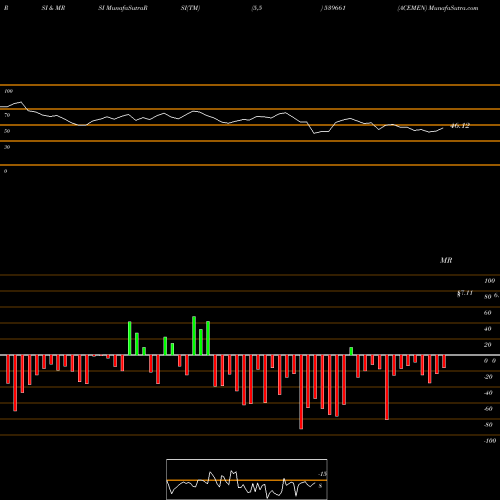Screen dimensions: 500x500
Task: Click the tallest green bar in MR histogram
Action: [194, 336]
